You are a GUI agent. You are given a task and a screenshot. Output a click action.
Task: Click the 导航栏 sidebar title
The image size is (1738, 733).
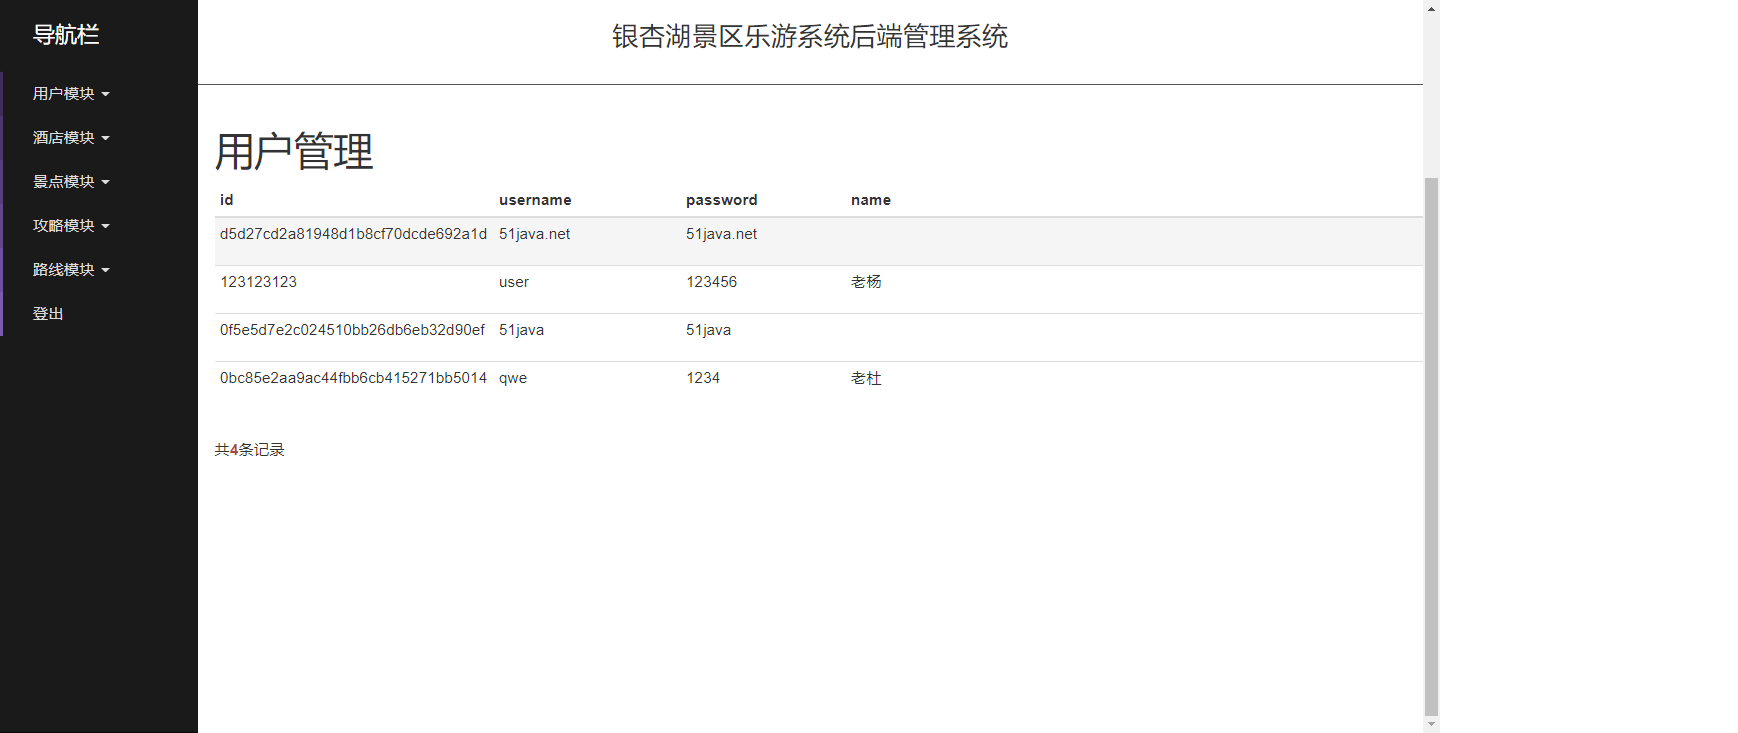(x=66, y=35)
